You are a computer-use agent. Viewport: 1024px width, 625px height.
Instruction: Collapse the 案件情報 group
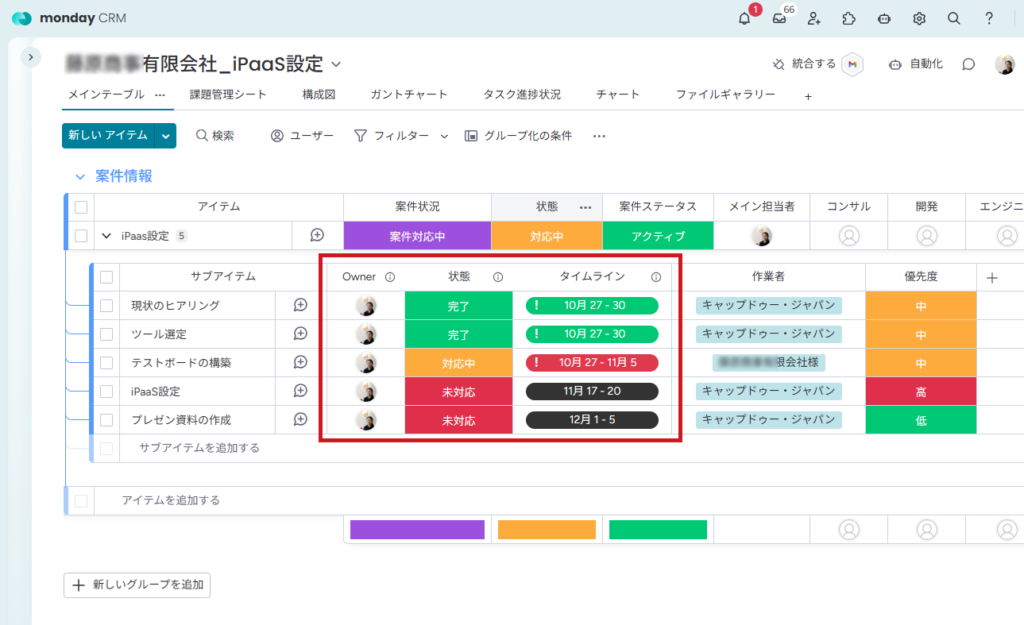(80, 176)
